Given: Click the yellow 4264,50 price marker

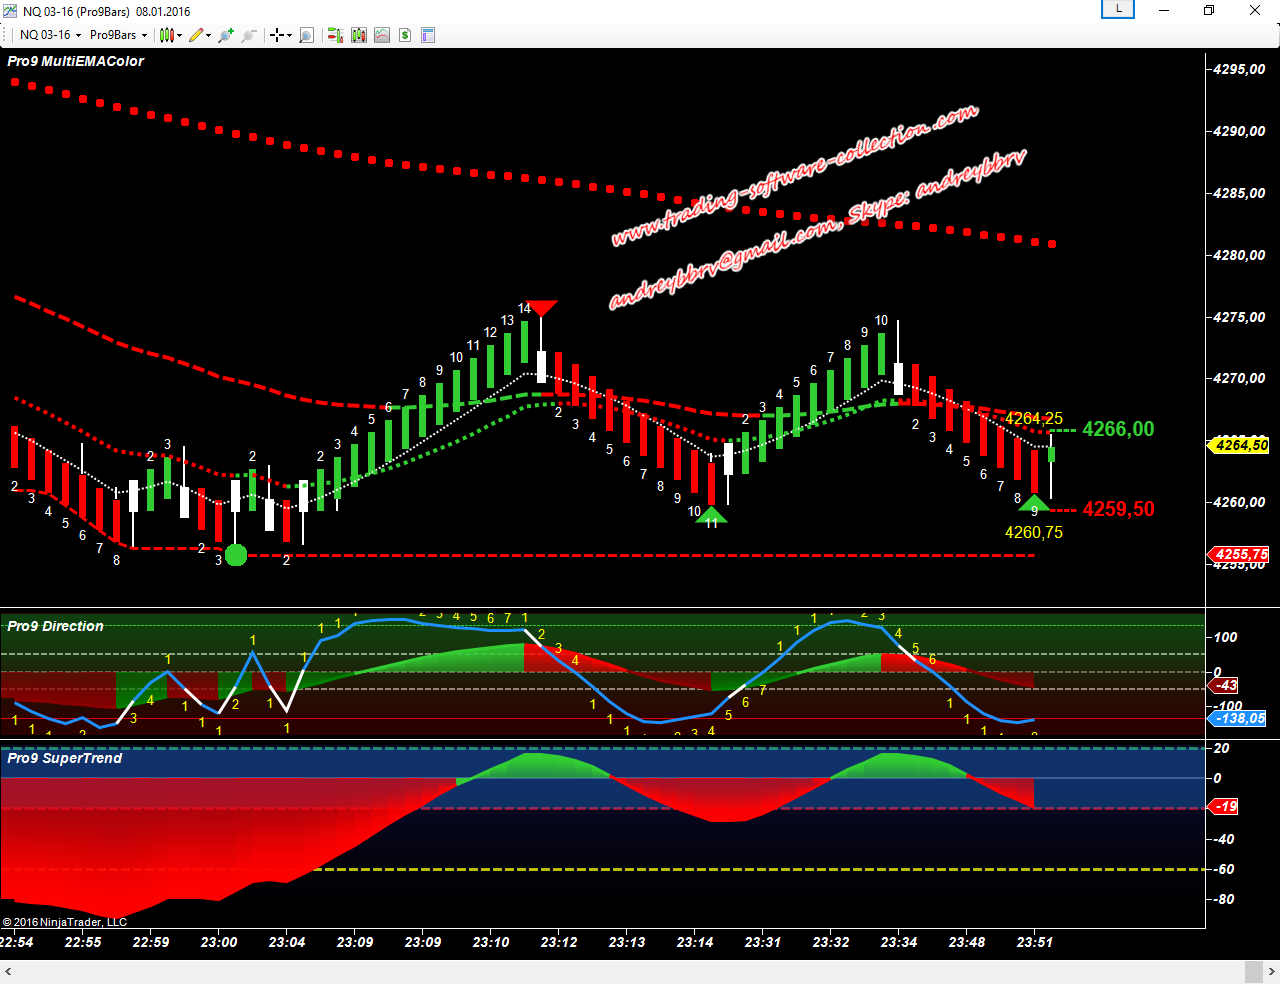Looking at the screenshot, I should 1240,445.
